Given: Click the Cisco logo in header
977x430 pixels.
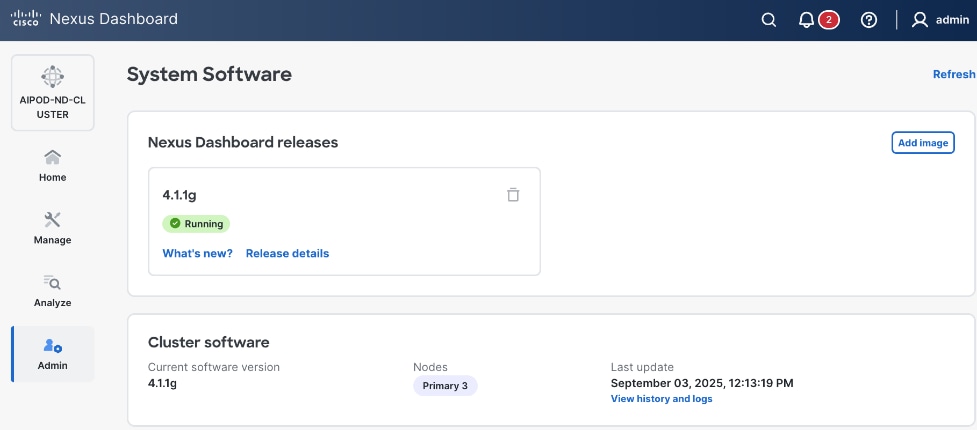Looking at the screenshot, I should click(25, 19).
